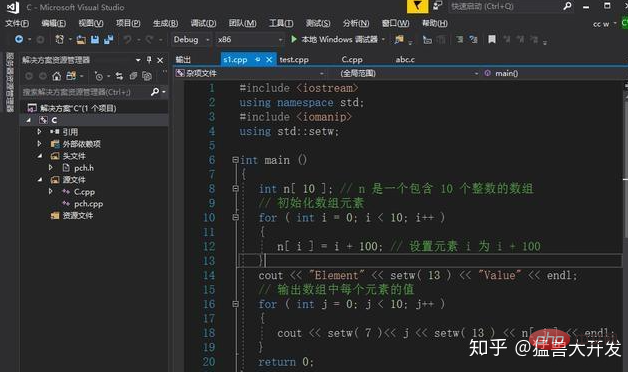Collapse the C project node
Image resolution: width=628 pixels, height=372 pixels.
coord(28,120)
